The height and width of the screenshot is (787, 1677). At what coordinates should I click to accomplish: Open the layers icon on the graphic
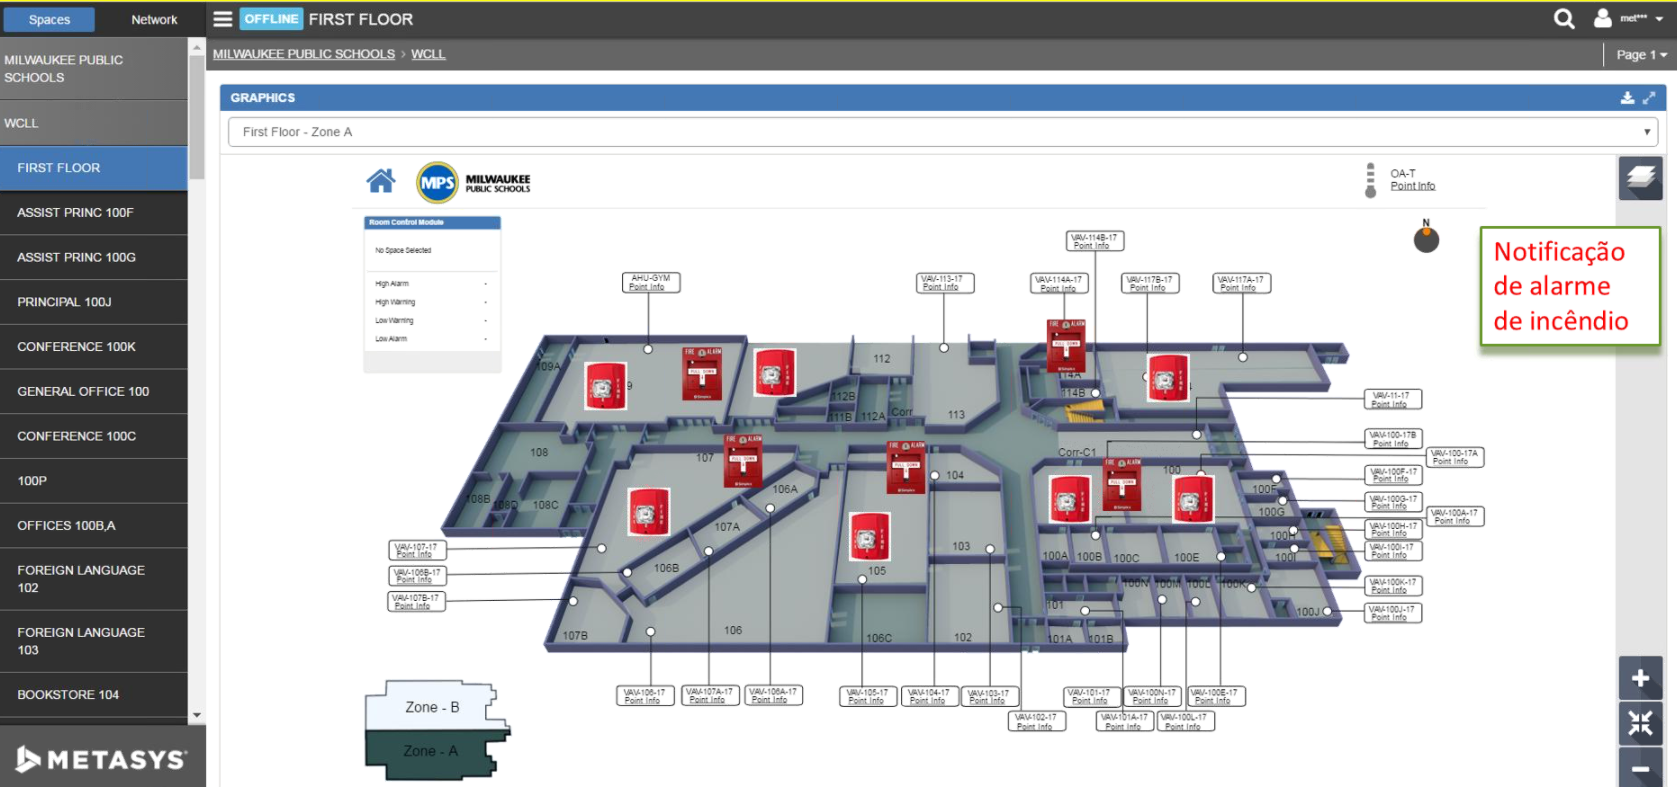point(1640,178)
